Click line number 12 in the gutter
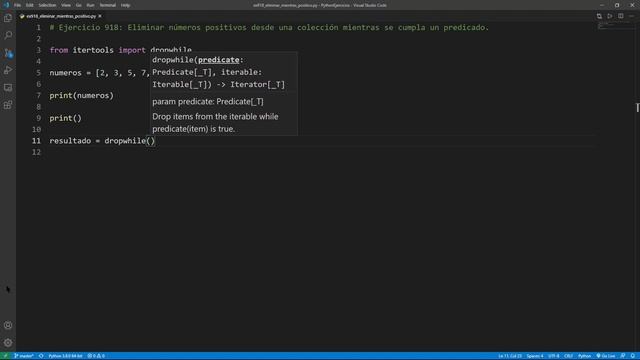 click(36, 152)
